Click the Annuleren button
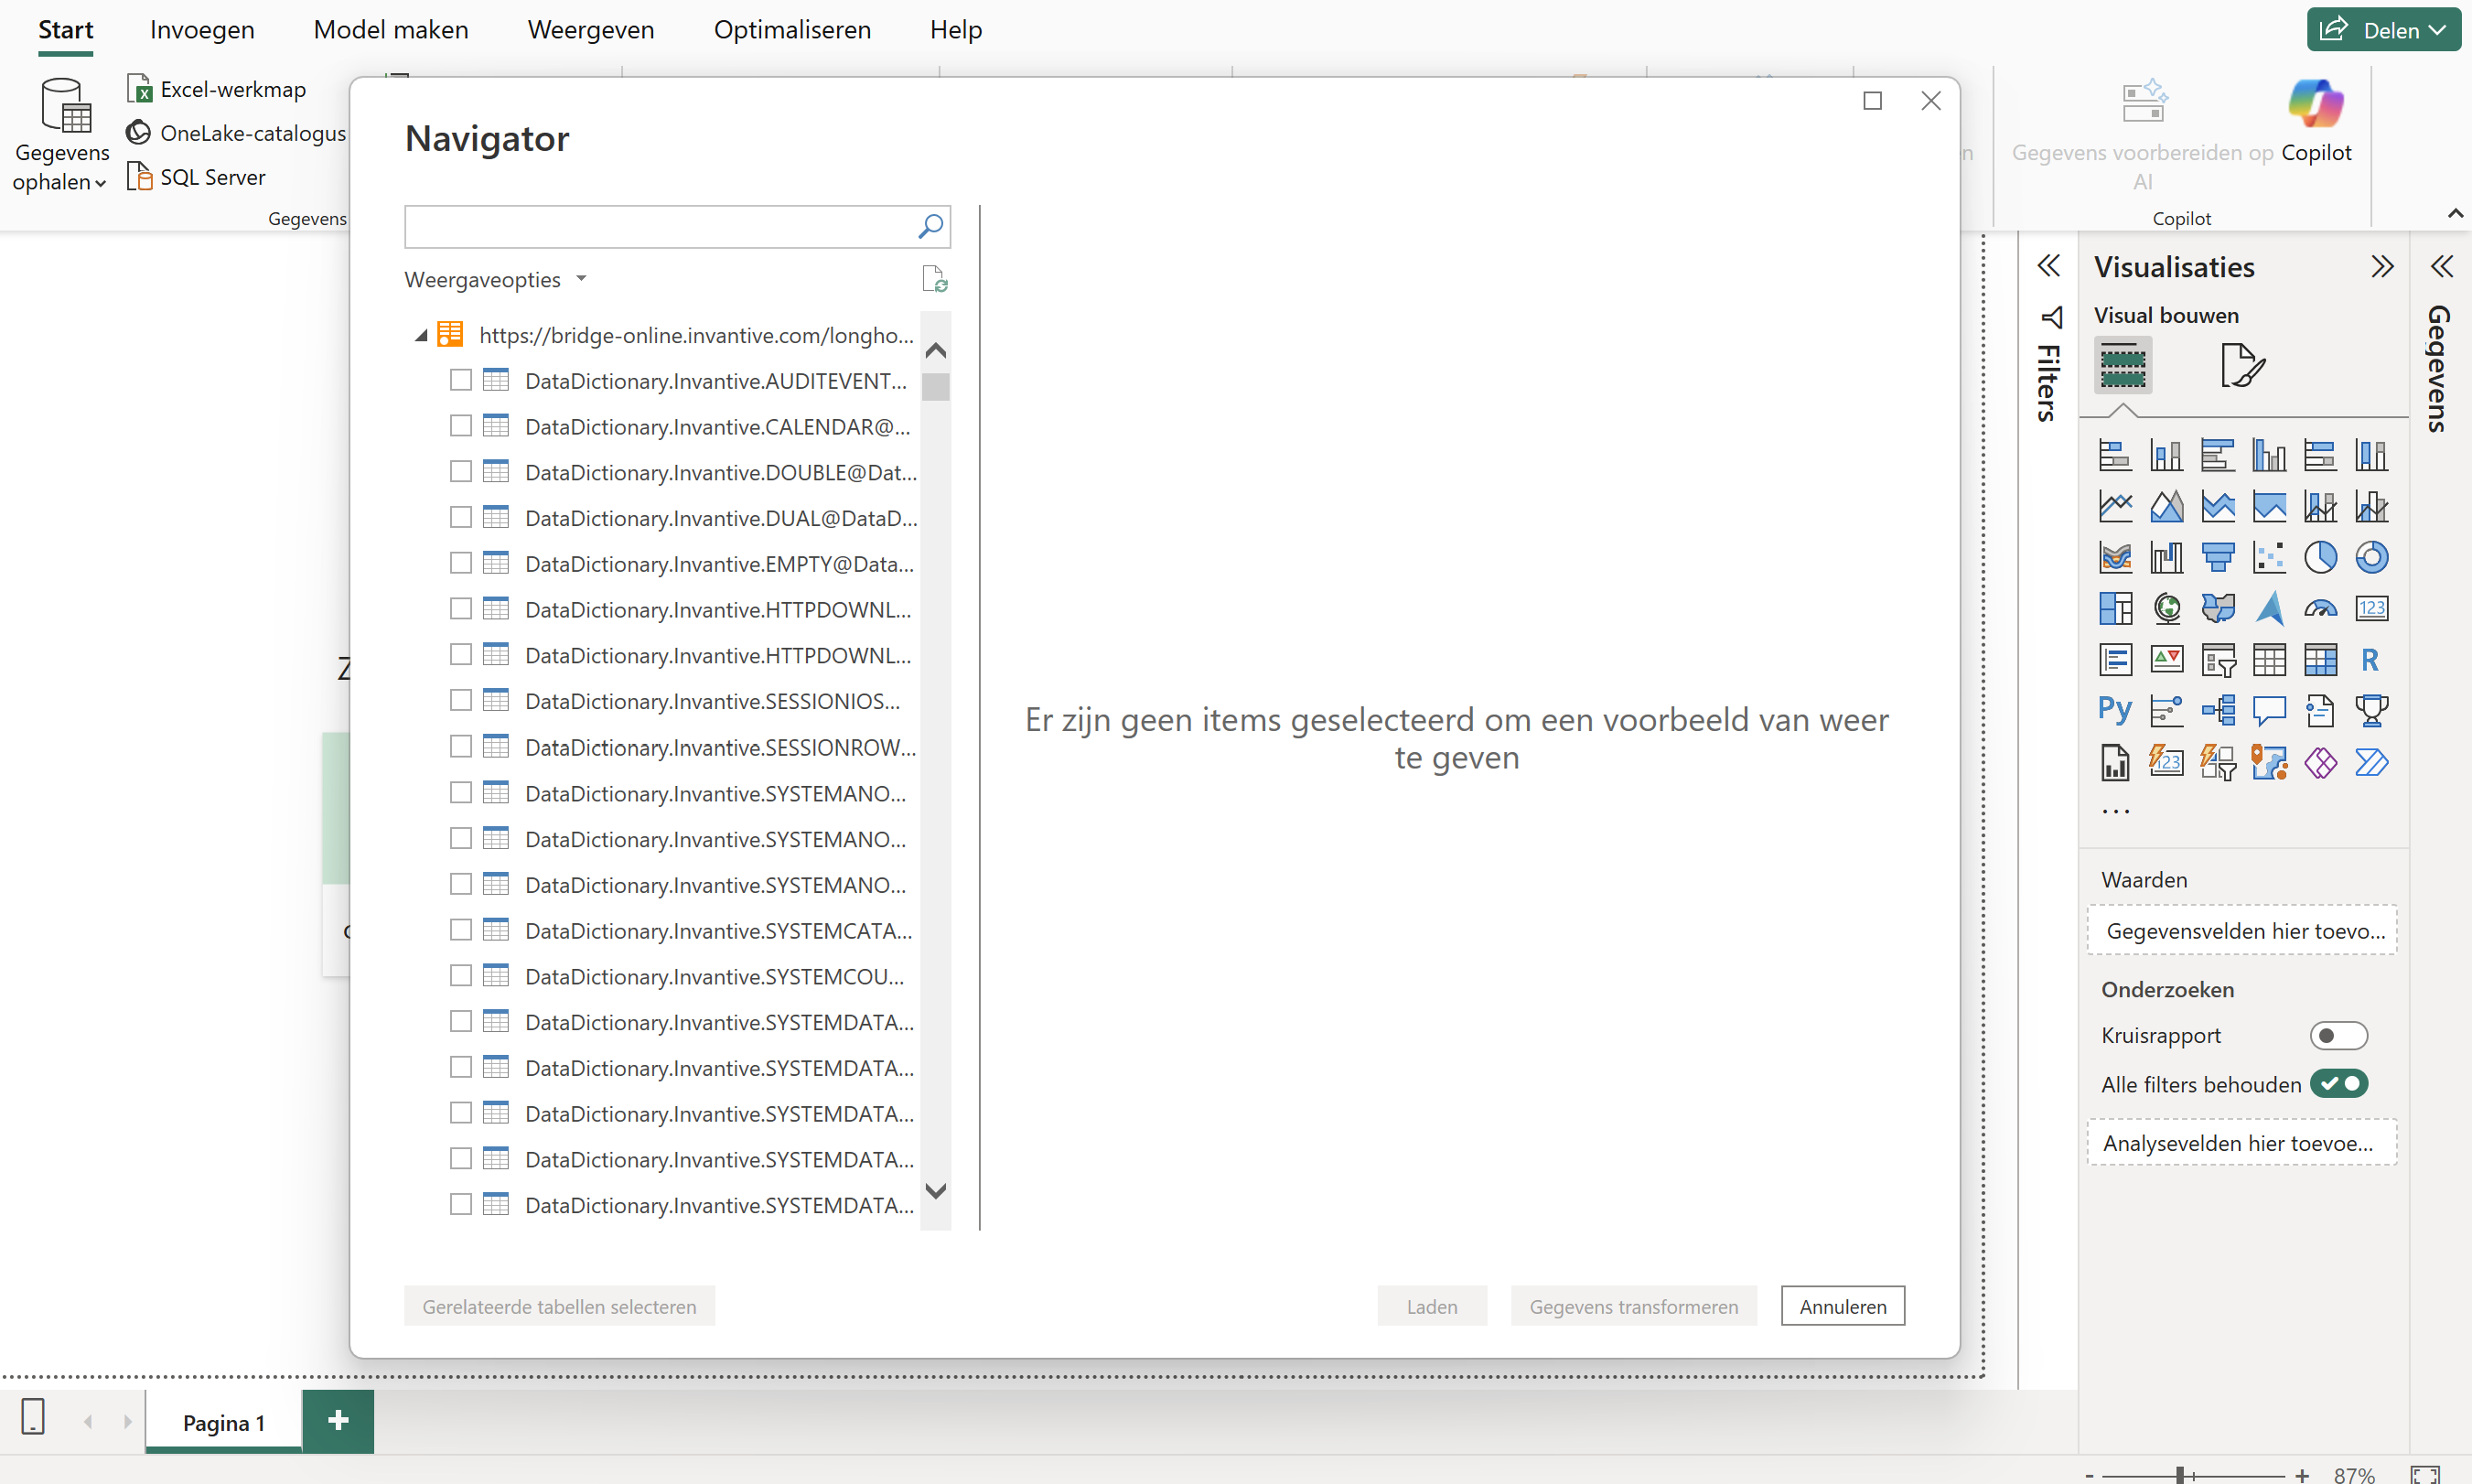This screenshot has height=1484, width=2472. point(1842,1306)
